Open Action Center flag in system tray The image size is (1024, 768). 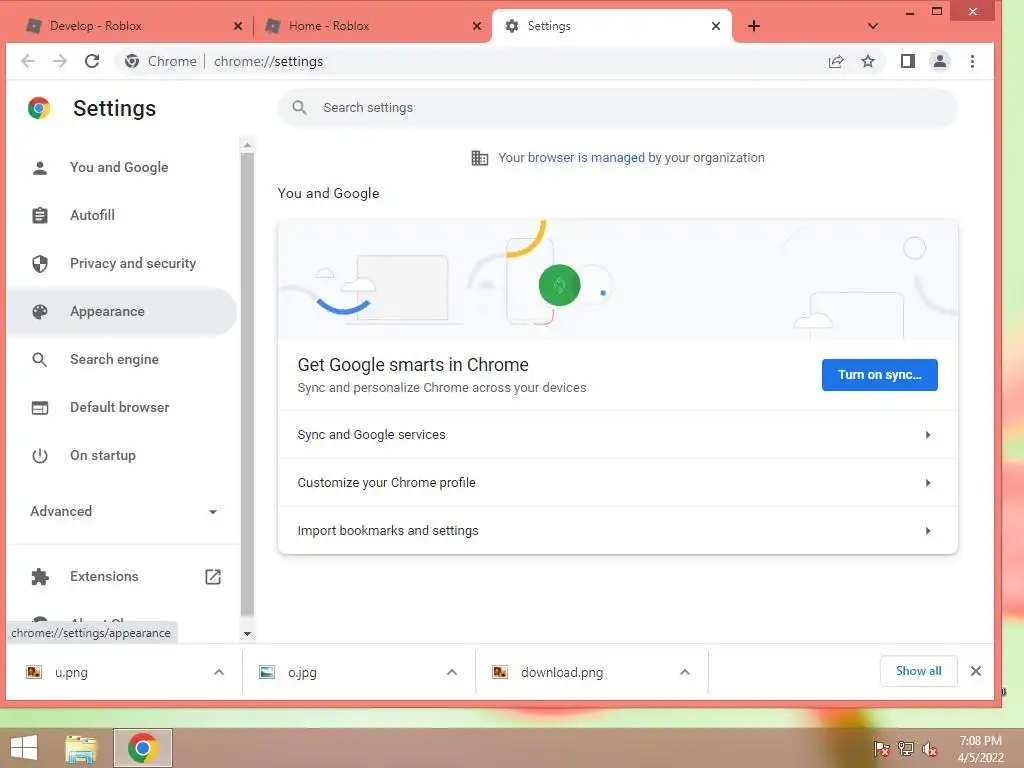[x=882, y=749]
